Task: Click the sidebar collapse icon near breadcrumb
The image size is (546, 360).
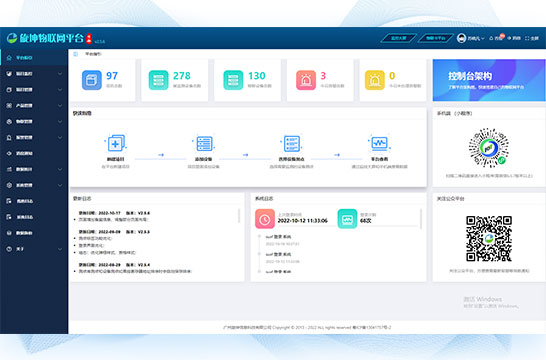Action: (x=76, y=54)
